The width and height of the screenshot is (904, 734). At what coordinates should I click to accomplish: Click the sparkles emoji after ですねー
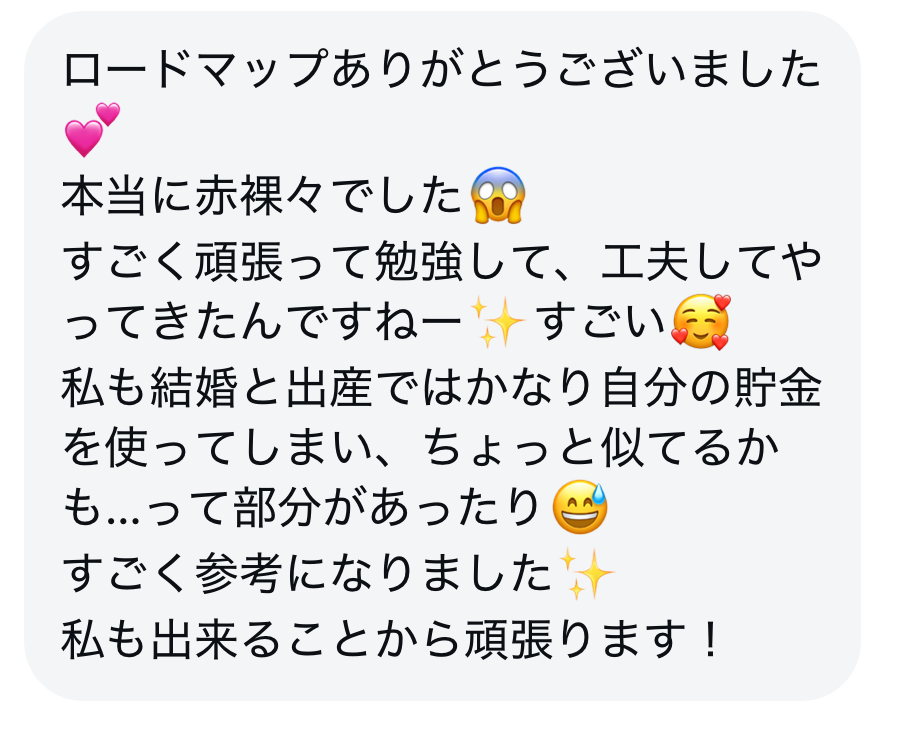tap(498, 322)
